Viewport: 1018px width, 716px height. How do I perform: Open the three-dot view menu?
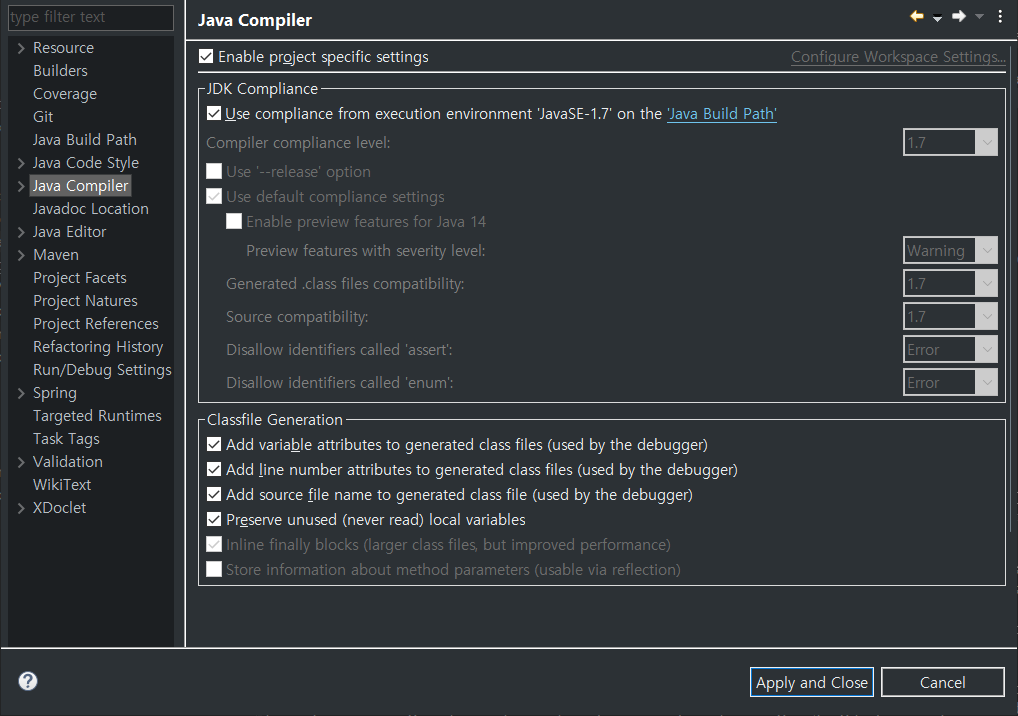(1000, 17)
